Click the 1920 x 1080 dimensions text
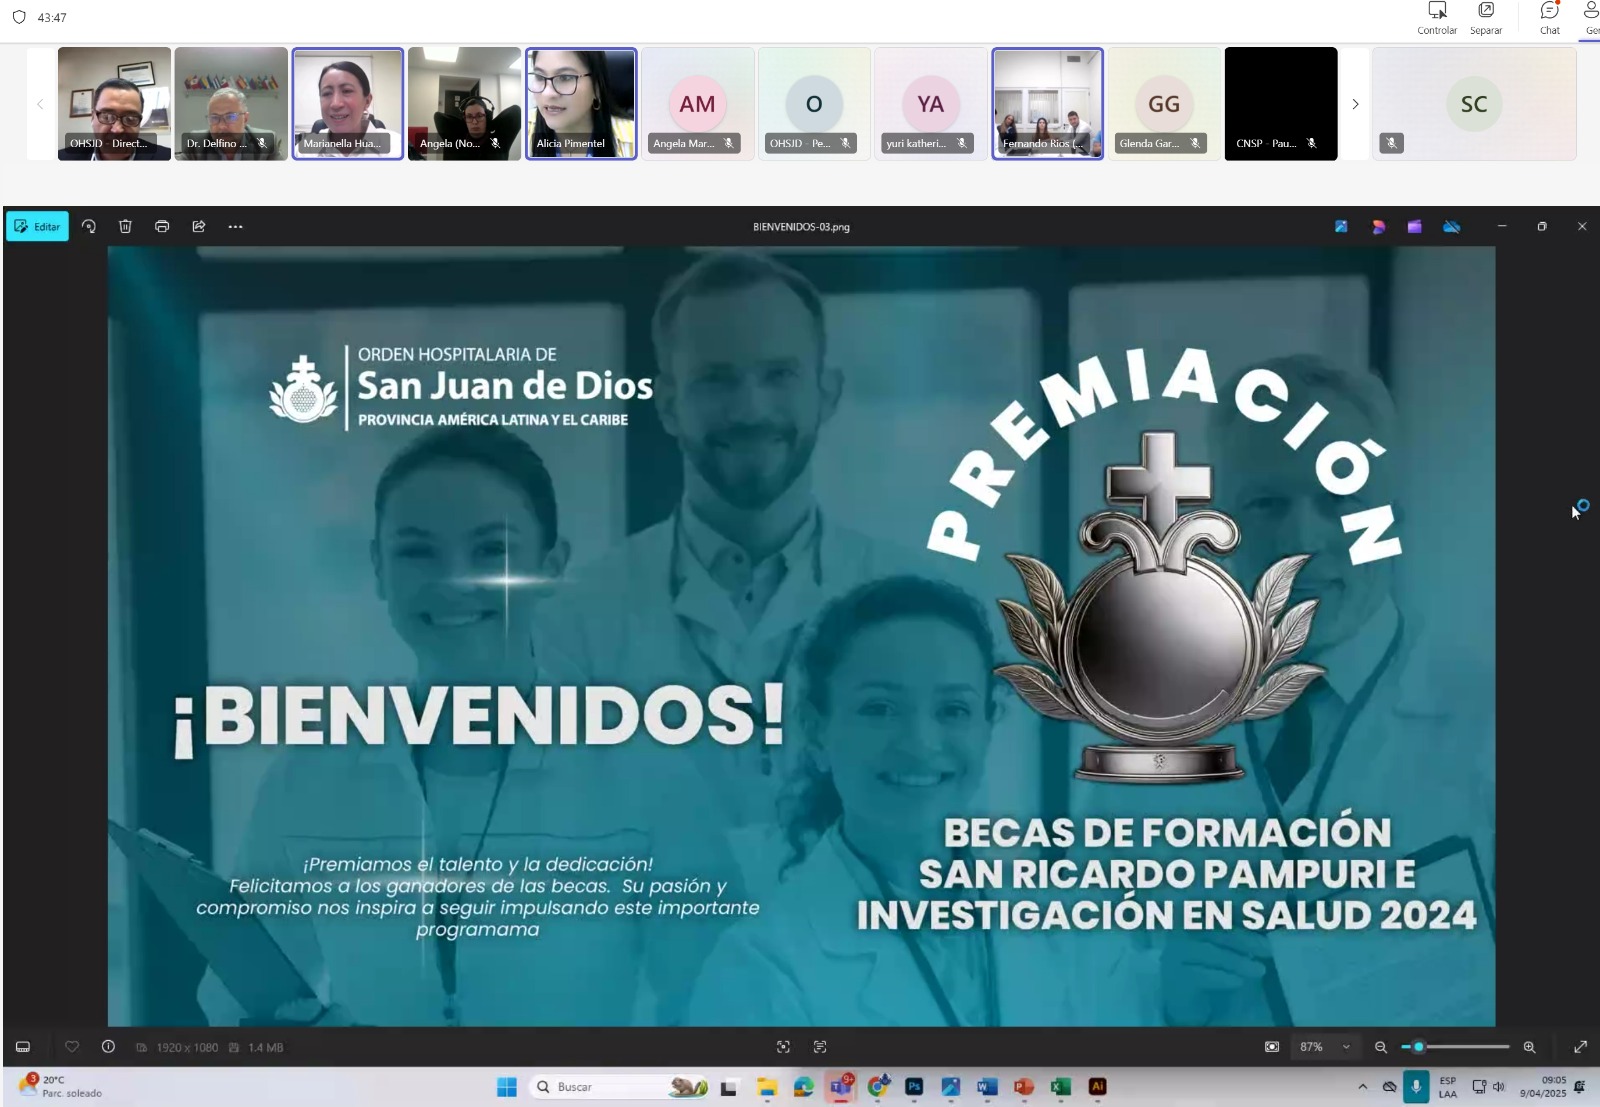The image size is (1600, 1107). tap(187, 1048)
